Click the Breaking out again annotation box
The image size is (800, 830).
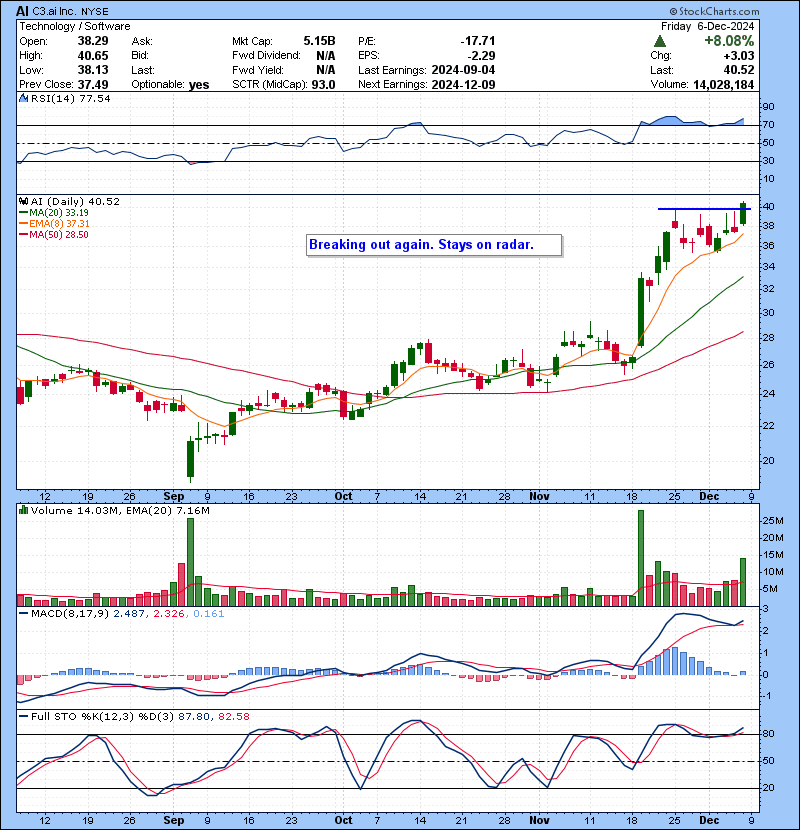(434, 245)
